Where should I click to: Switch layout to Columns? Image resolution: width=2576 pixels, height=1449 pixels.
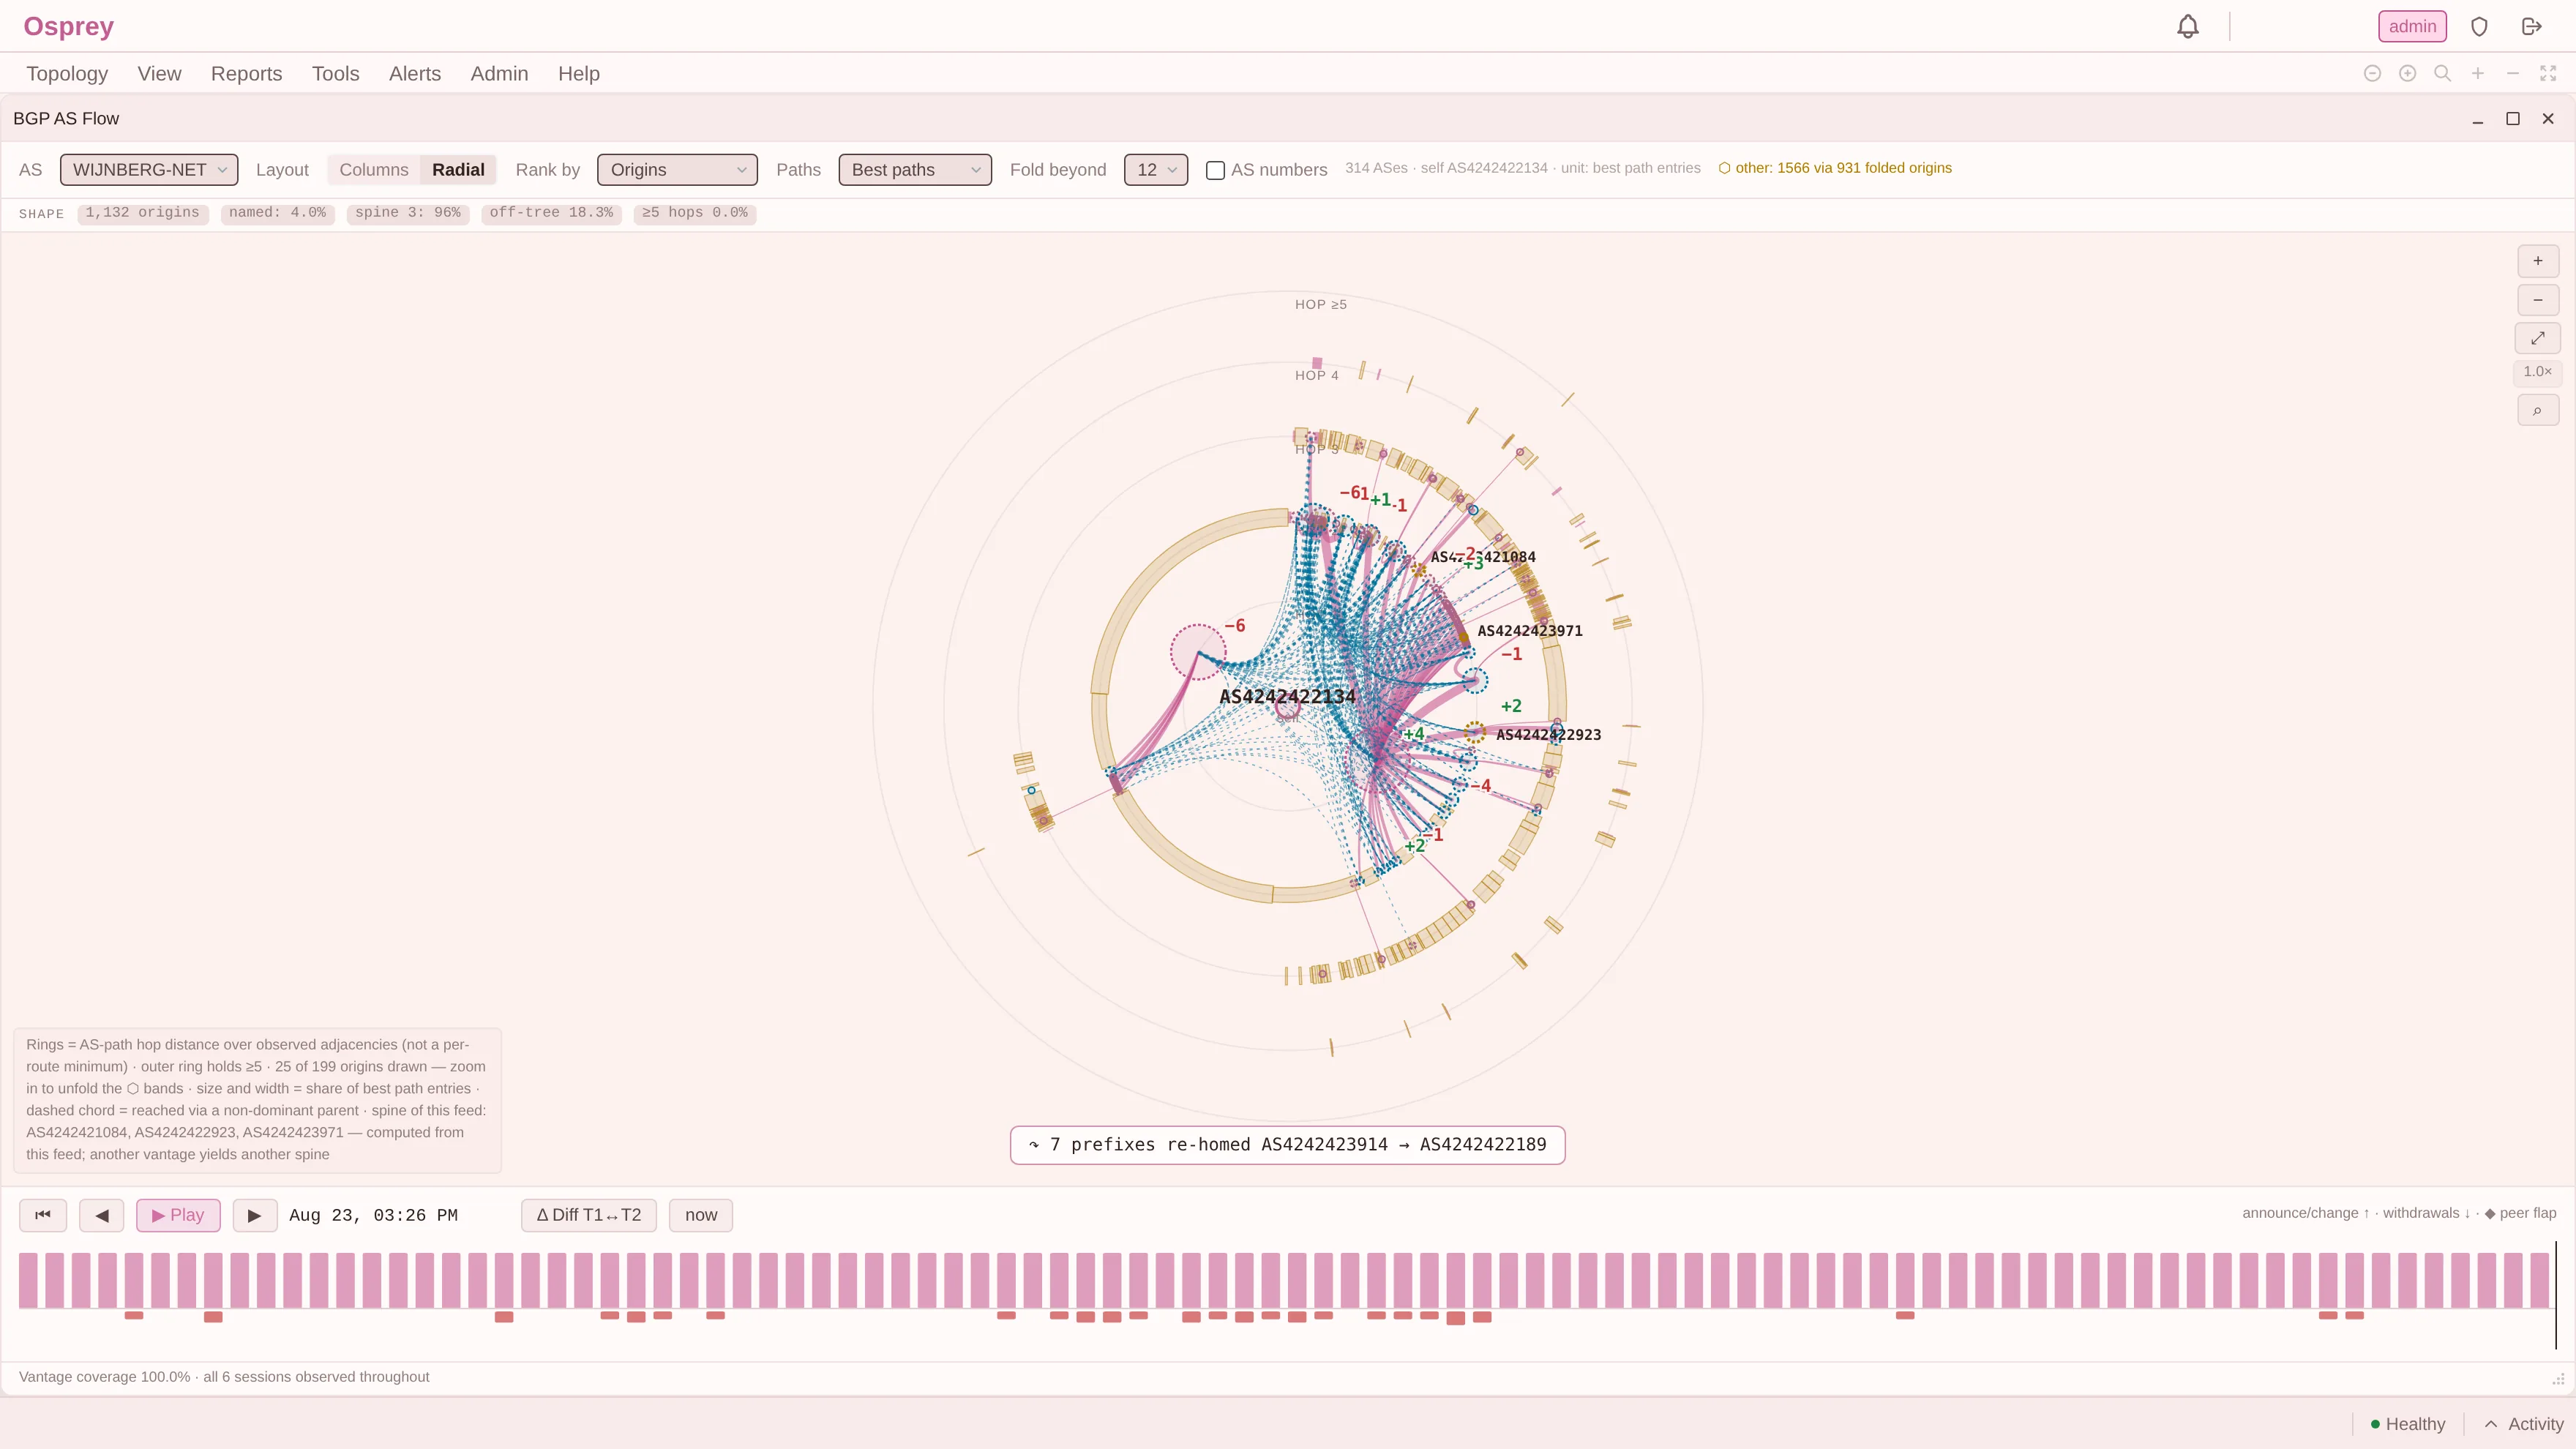pos(373,170)
